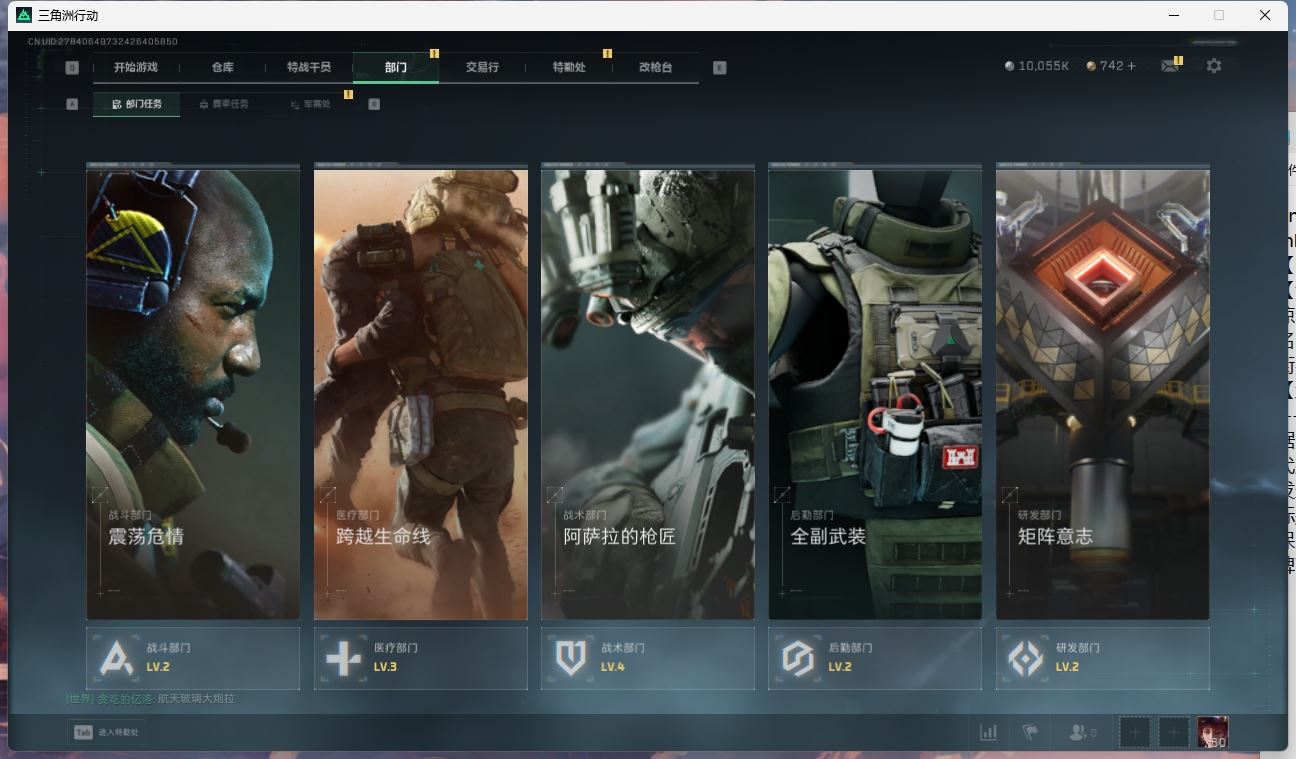Open the mail inbox envelope icon
Viewport: 1296px width, 759px height.
[x=1169, y=66]
